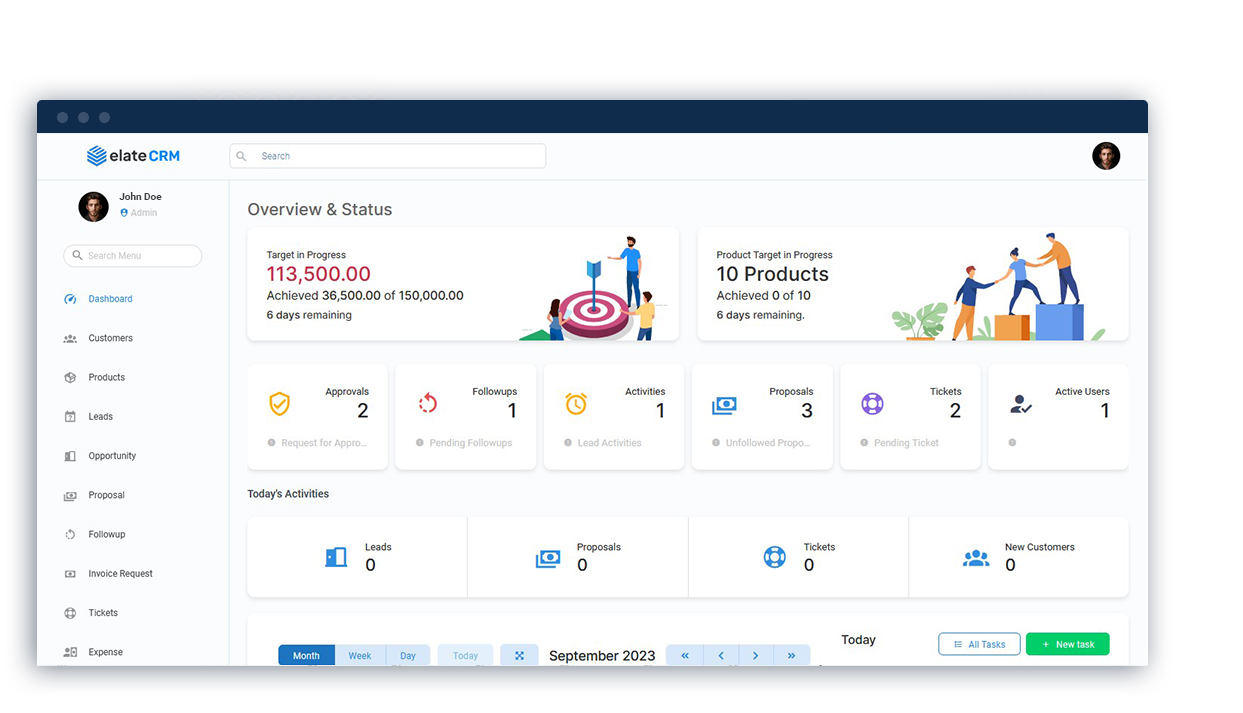This screenshot has height=713, width=1243.
Task: Click the Tickets lifebuoy icon in status card
Action: tap(872, 404)
